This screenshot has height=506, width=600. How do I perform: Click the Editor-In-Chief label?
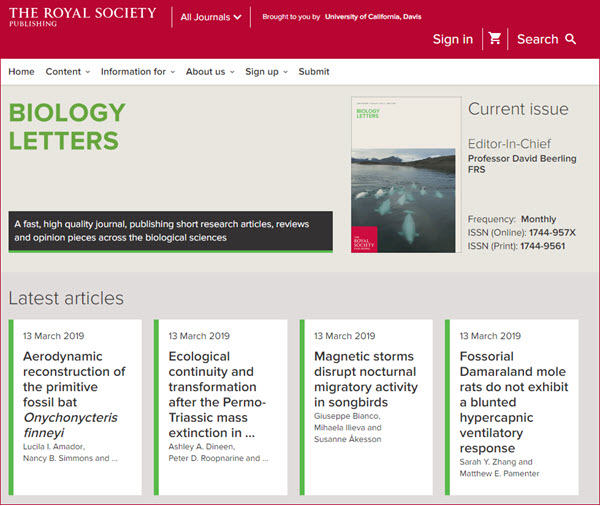509,144
